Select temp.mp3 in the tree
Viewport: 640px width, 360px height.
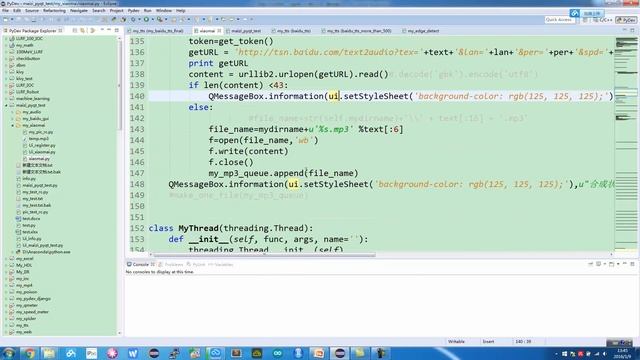[38, 139]
